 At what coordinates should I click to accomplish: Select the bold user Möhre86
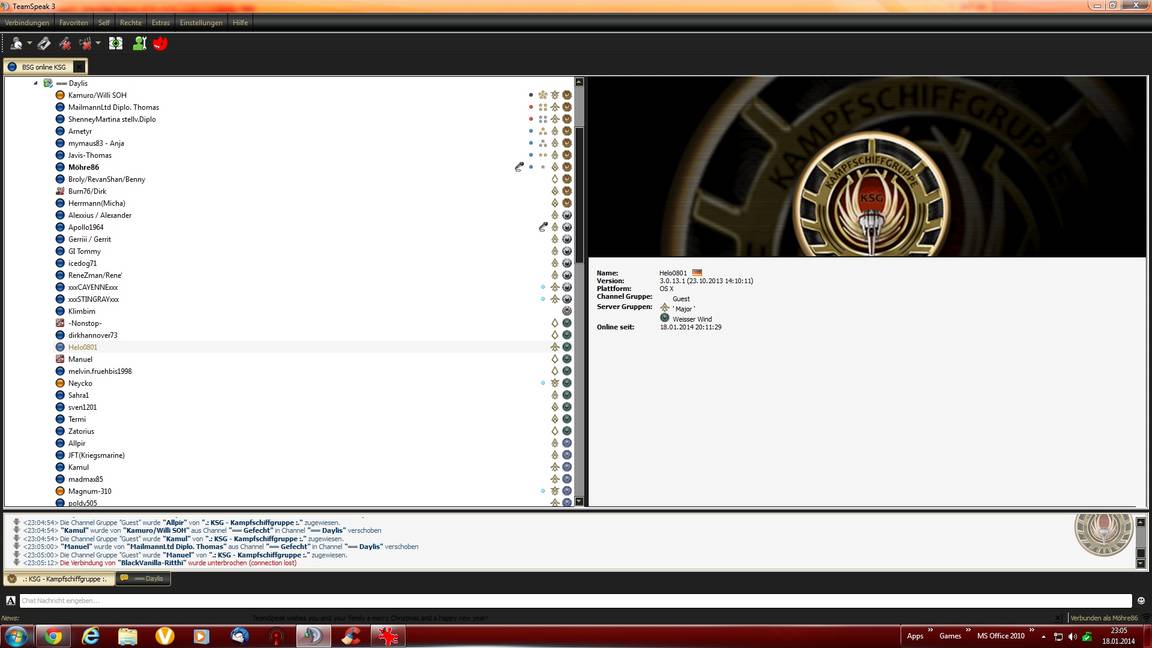coord(83,168)
